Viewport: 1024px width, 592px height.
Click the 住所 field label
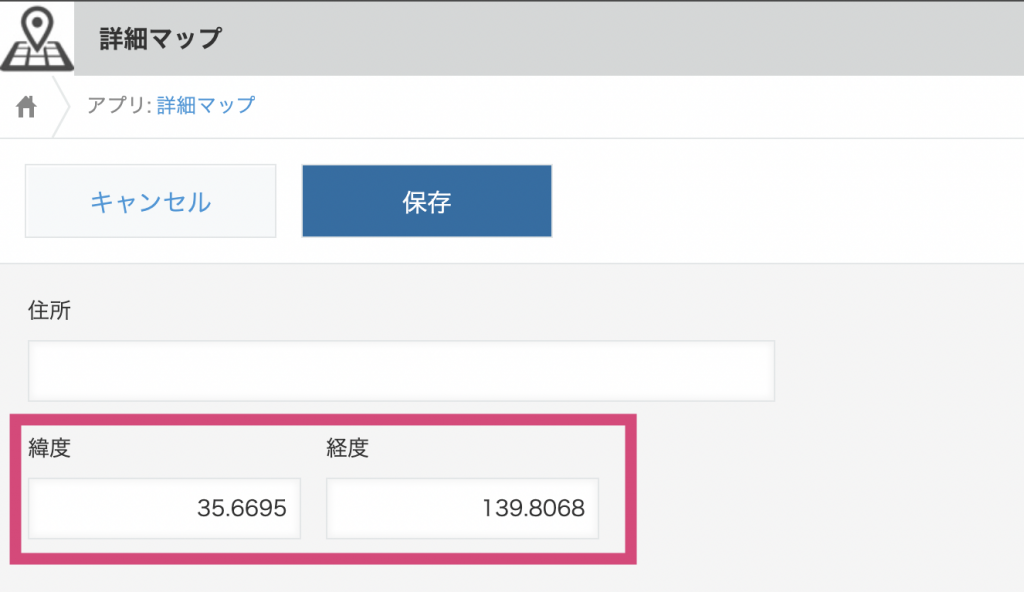click(49, 310)
